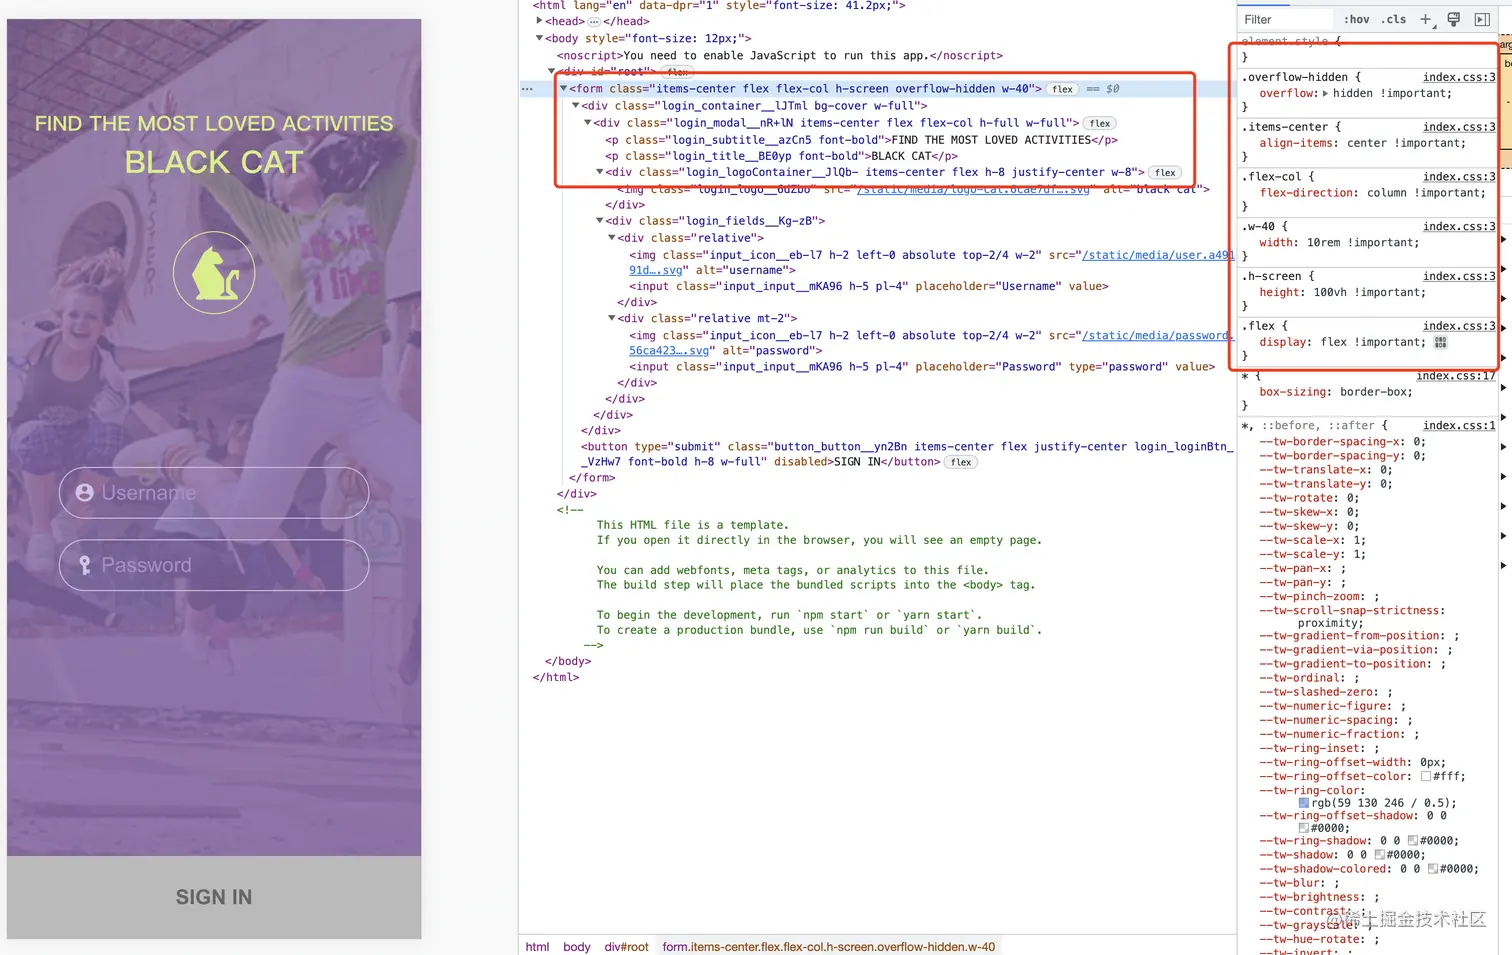Toggle the flex badge on the form element
The height and width of the screenshot is (955, 1512).
(1062, 89)
